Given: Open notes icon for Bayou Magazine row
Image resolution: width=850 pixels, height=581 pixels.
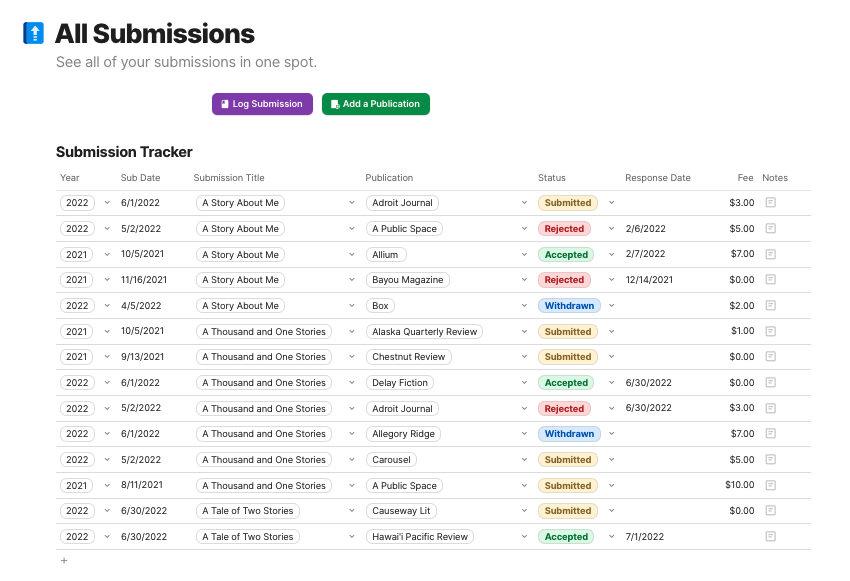Looking at the screenshot, I should tap(770, 280).
